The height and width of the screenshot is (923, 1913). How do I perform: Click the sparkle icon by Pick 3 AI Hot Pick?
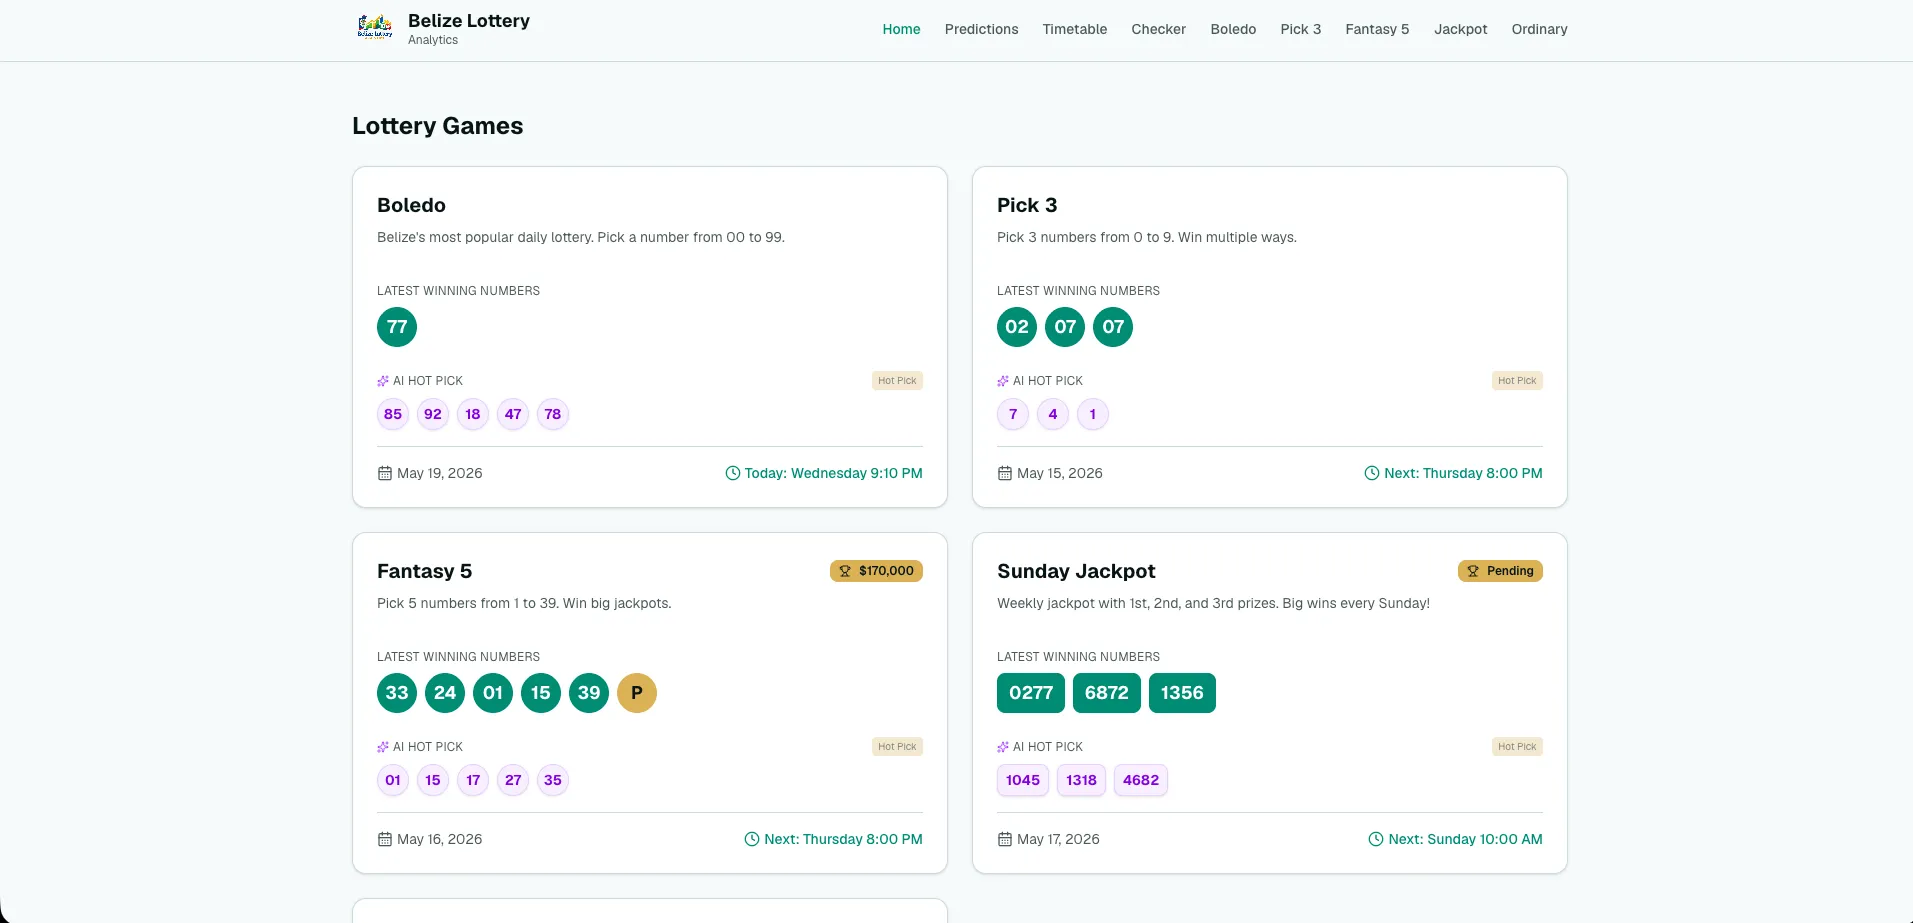pyautogui.click(x=1003, y=381)
